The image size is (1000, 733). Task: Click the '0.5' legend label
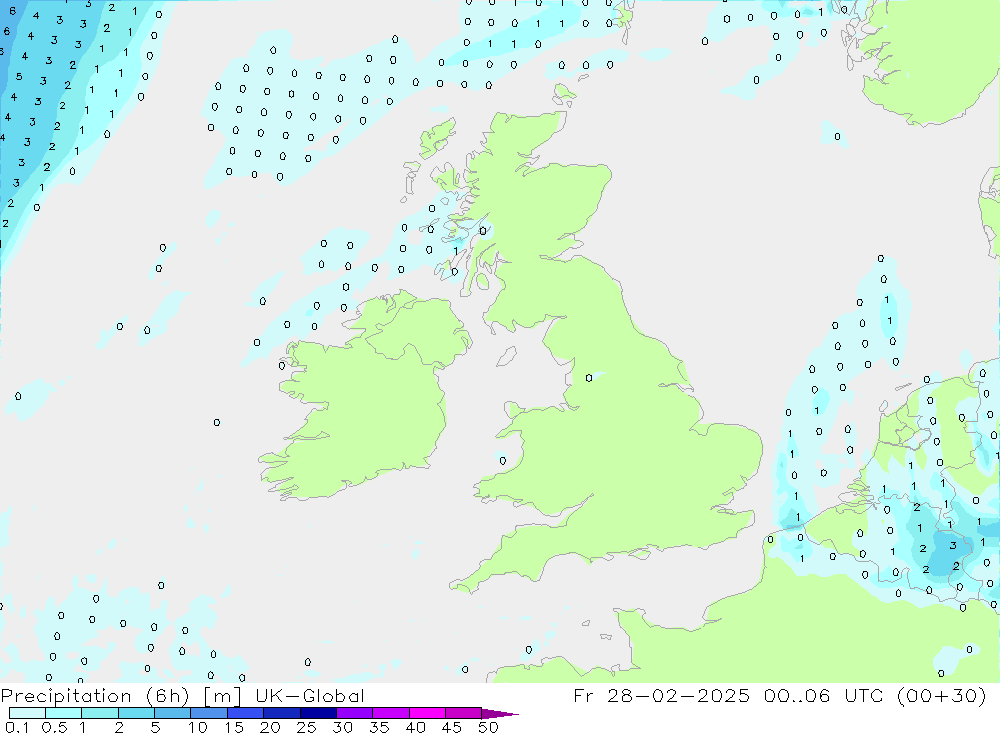coord(54,727)
